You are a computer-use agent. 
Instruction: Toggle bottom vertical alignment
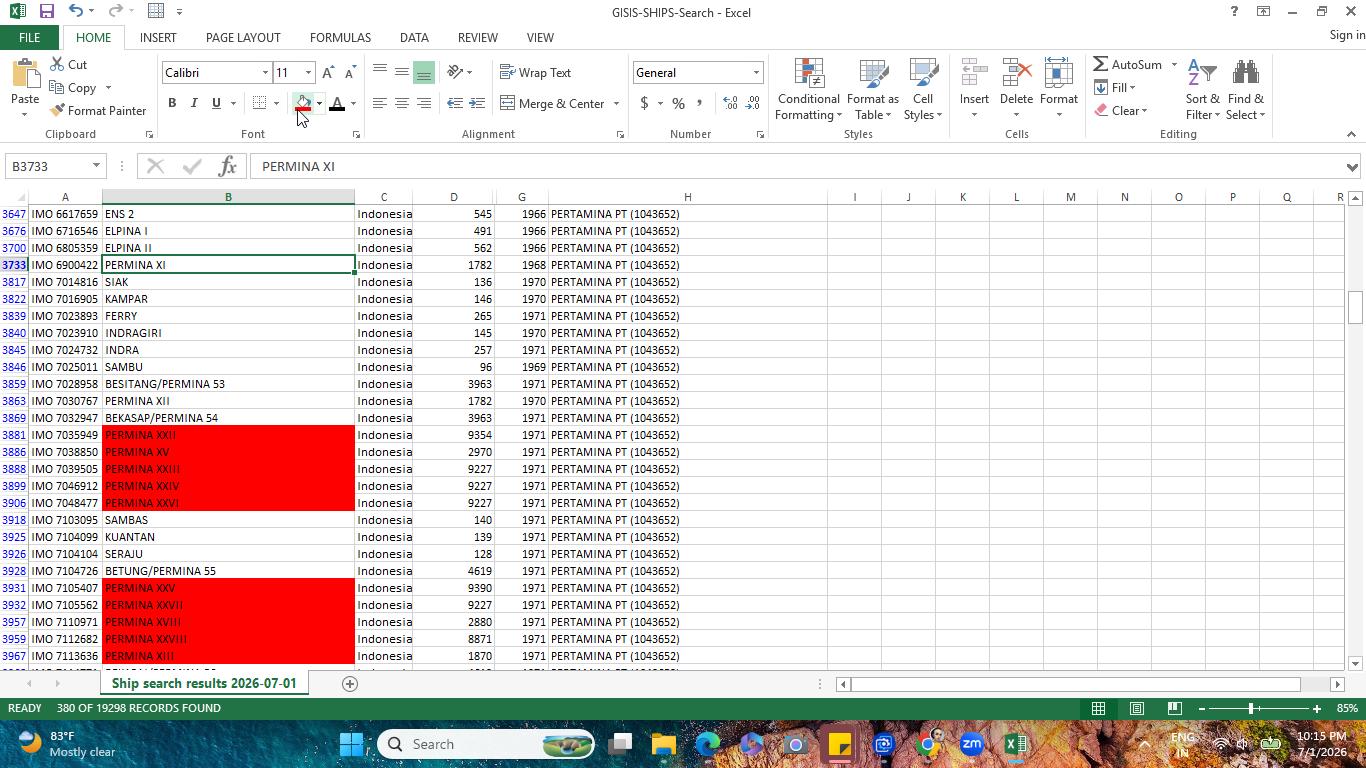[423, 72]
